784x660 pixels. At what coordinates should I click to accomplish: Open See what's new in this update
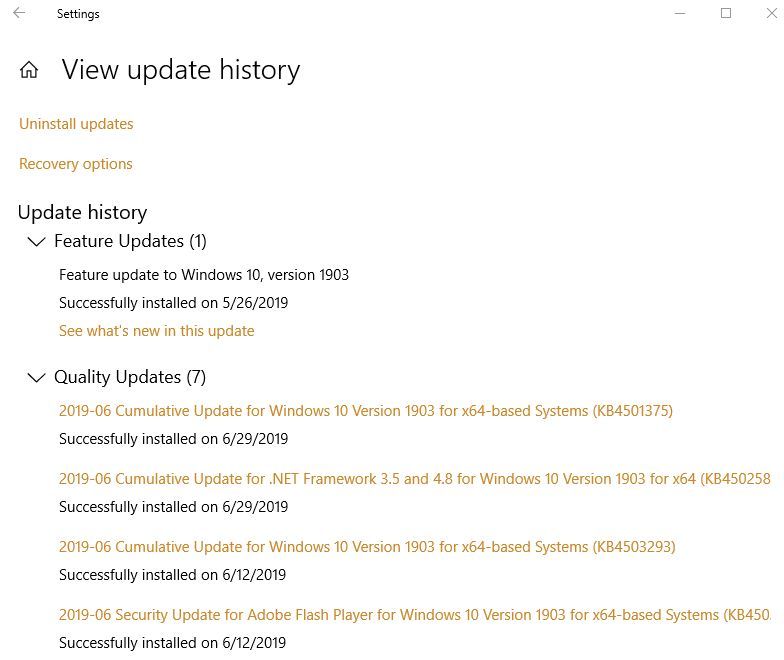tap(156, 331)
